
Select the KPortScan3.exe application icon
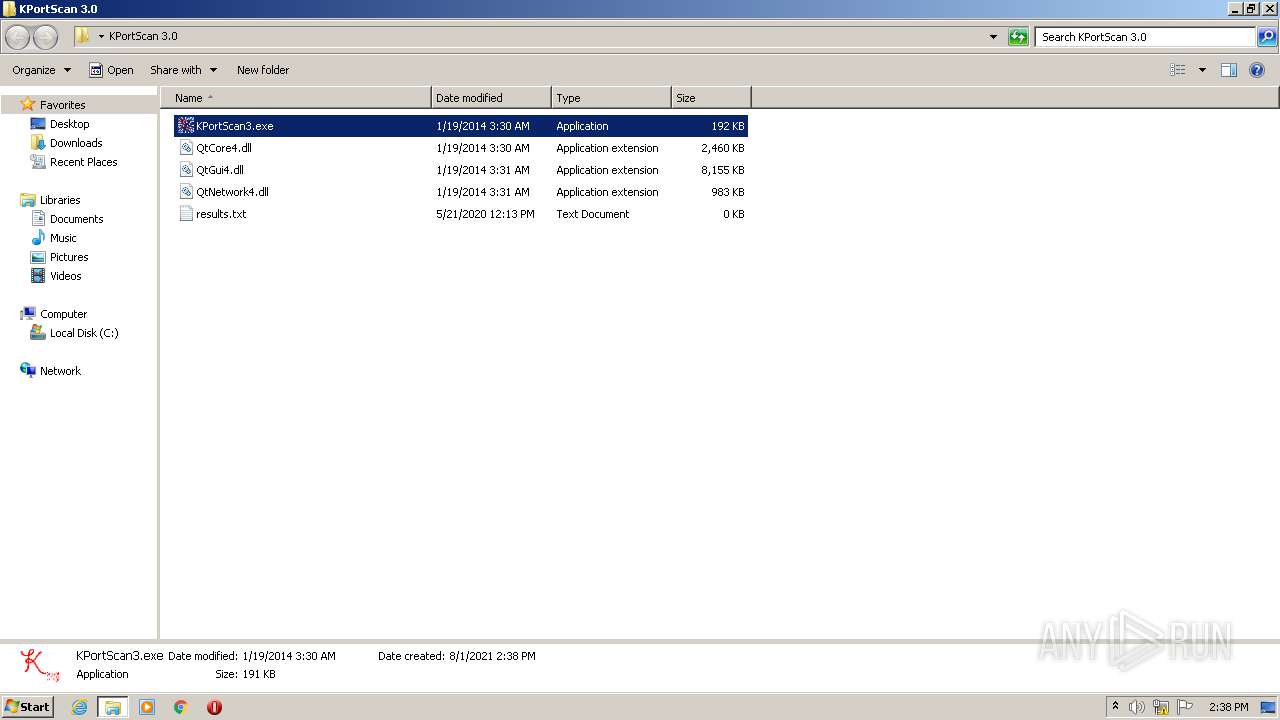click(x=186, y=126)
